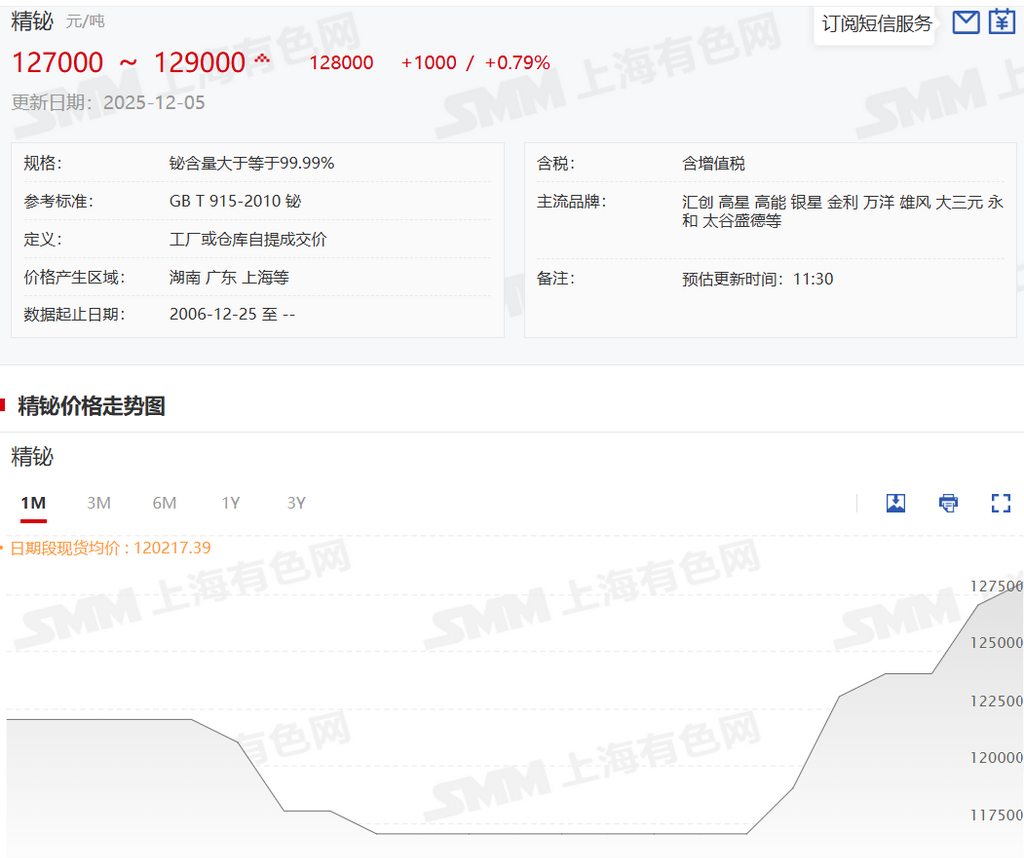Click the price range 127000 ~ 129000
Screen dimensions: 1024x858
pyautogui.click(x=129, y=63)
